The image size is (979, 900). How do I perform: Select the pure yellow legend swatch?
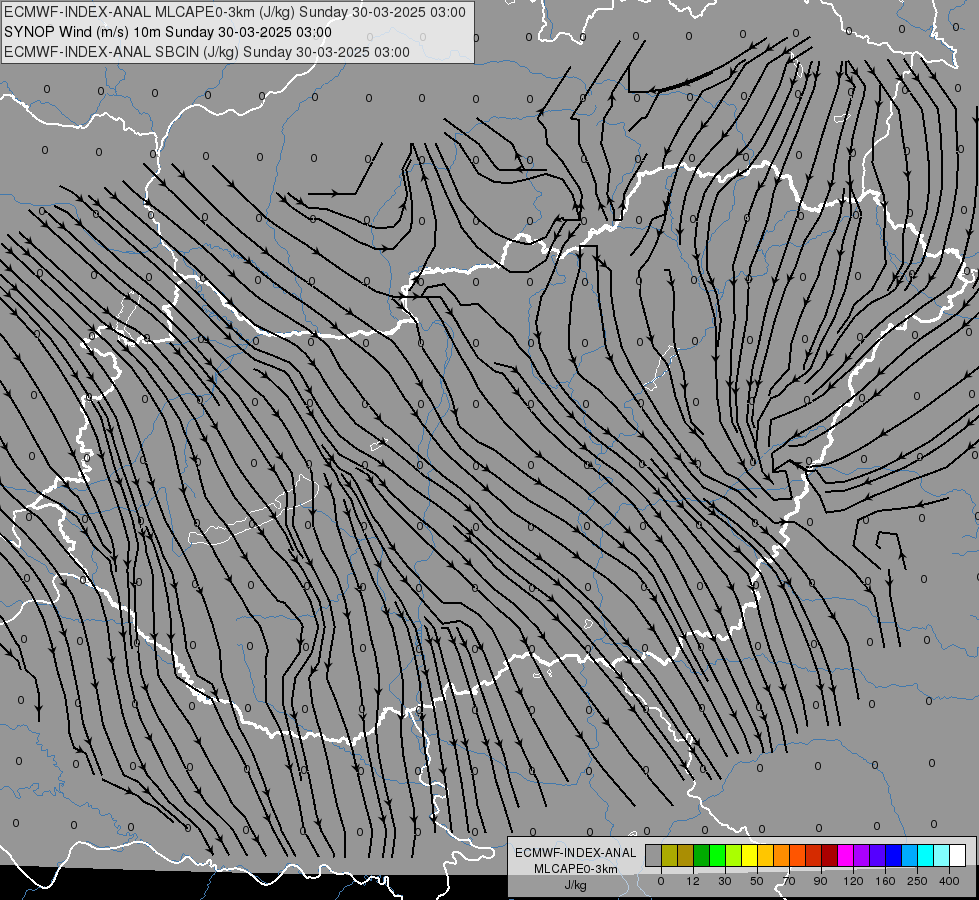tap(749, 856)
